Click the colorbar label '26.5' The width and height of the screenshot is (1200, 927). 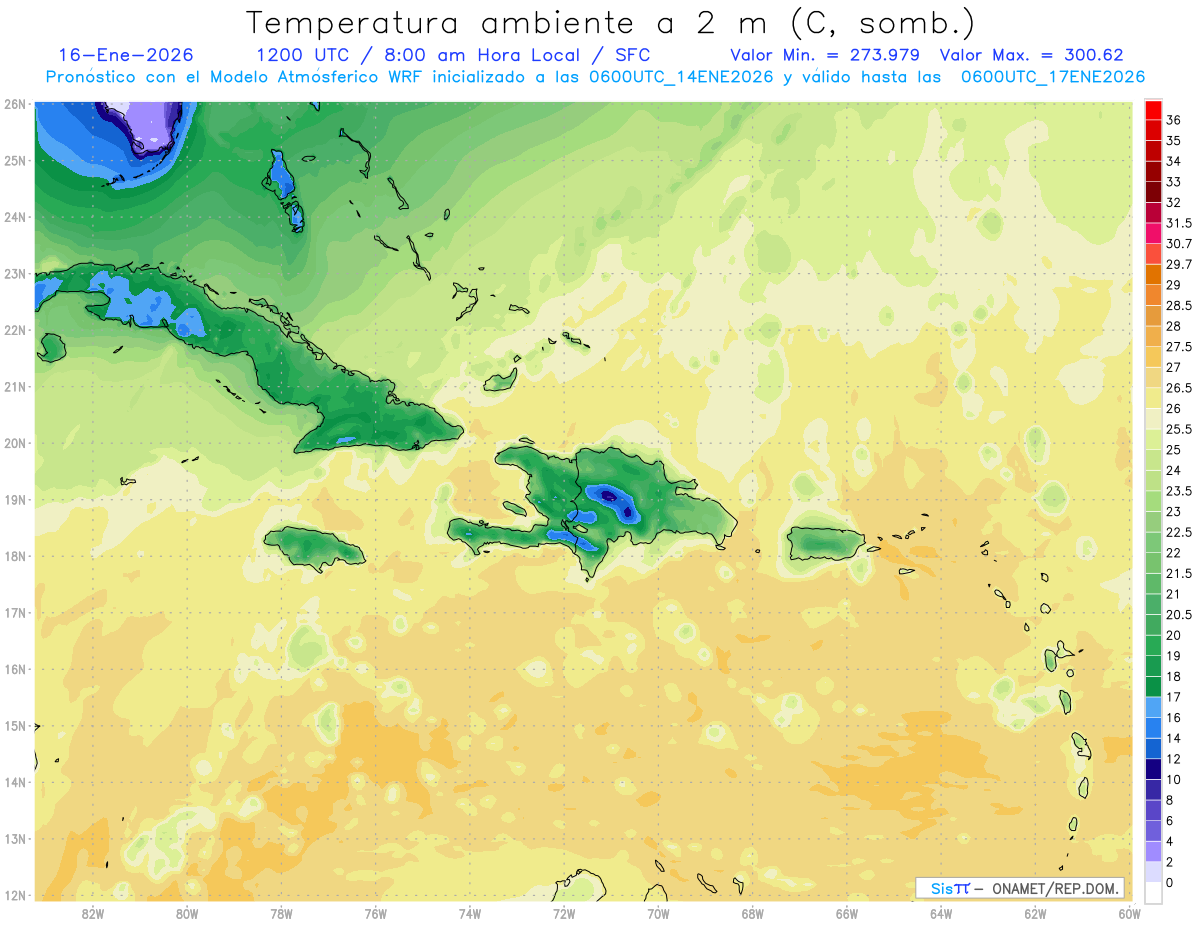tap(1179, 388)
